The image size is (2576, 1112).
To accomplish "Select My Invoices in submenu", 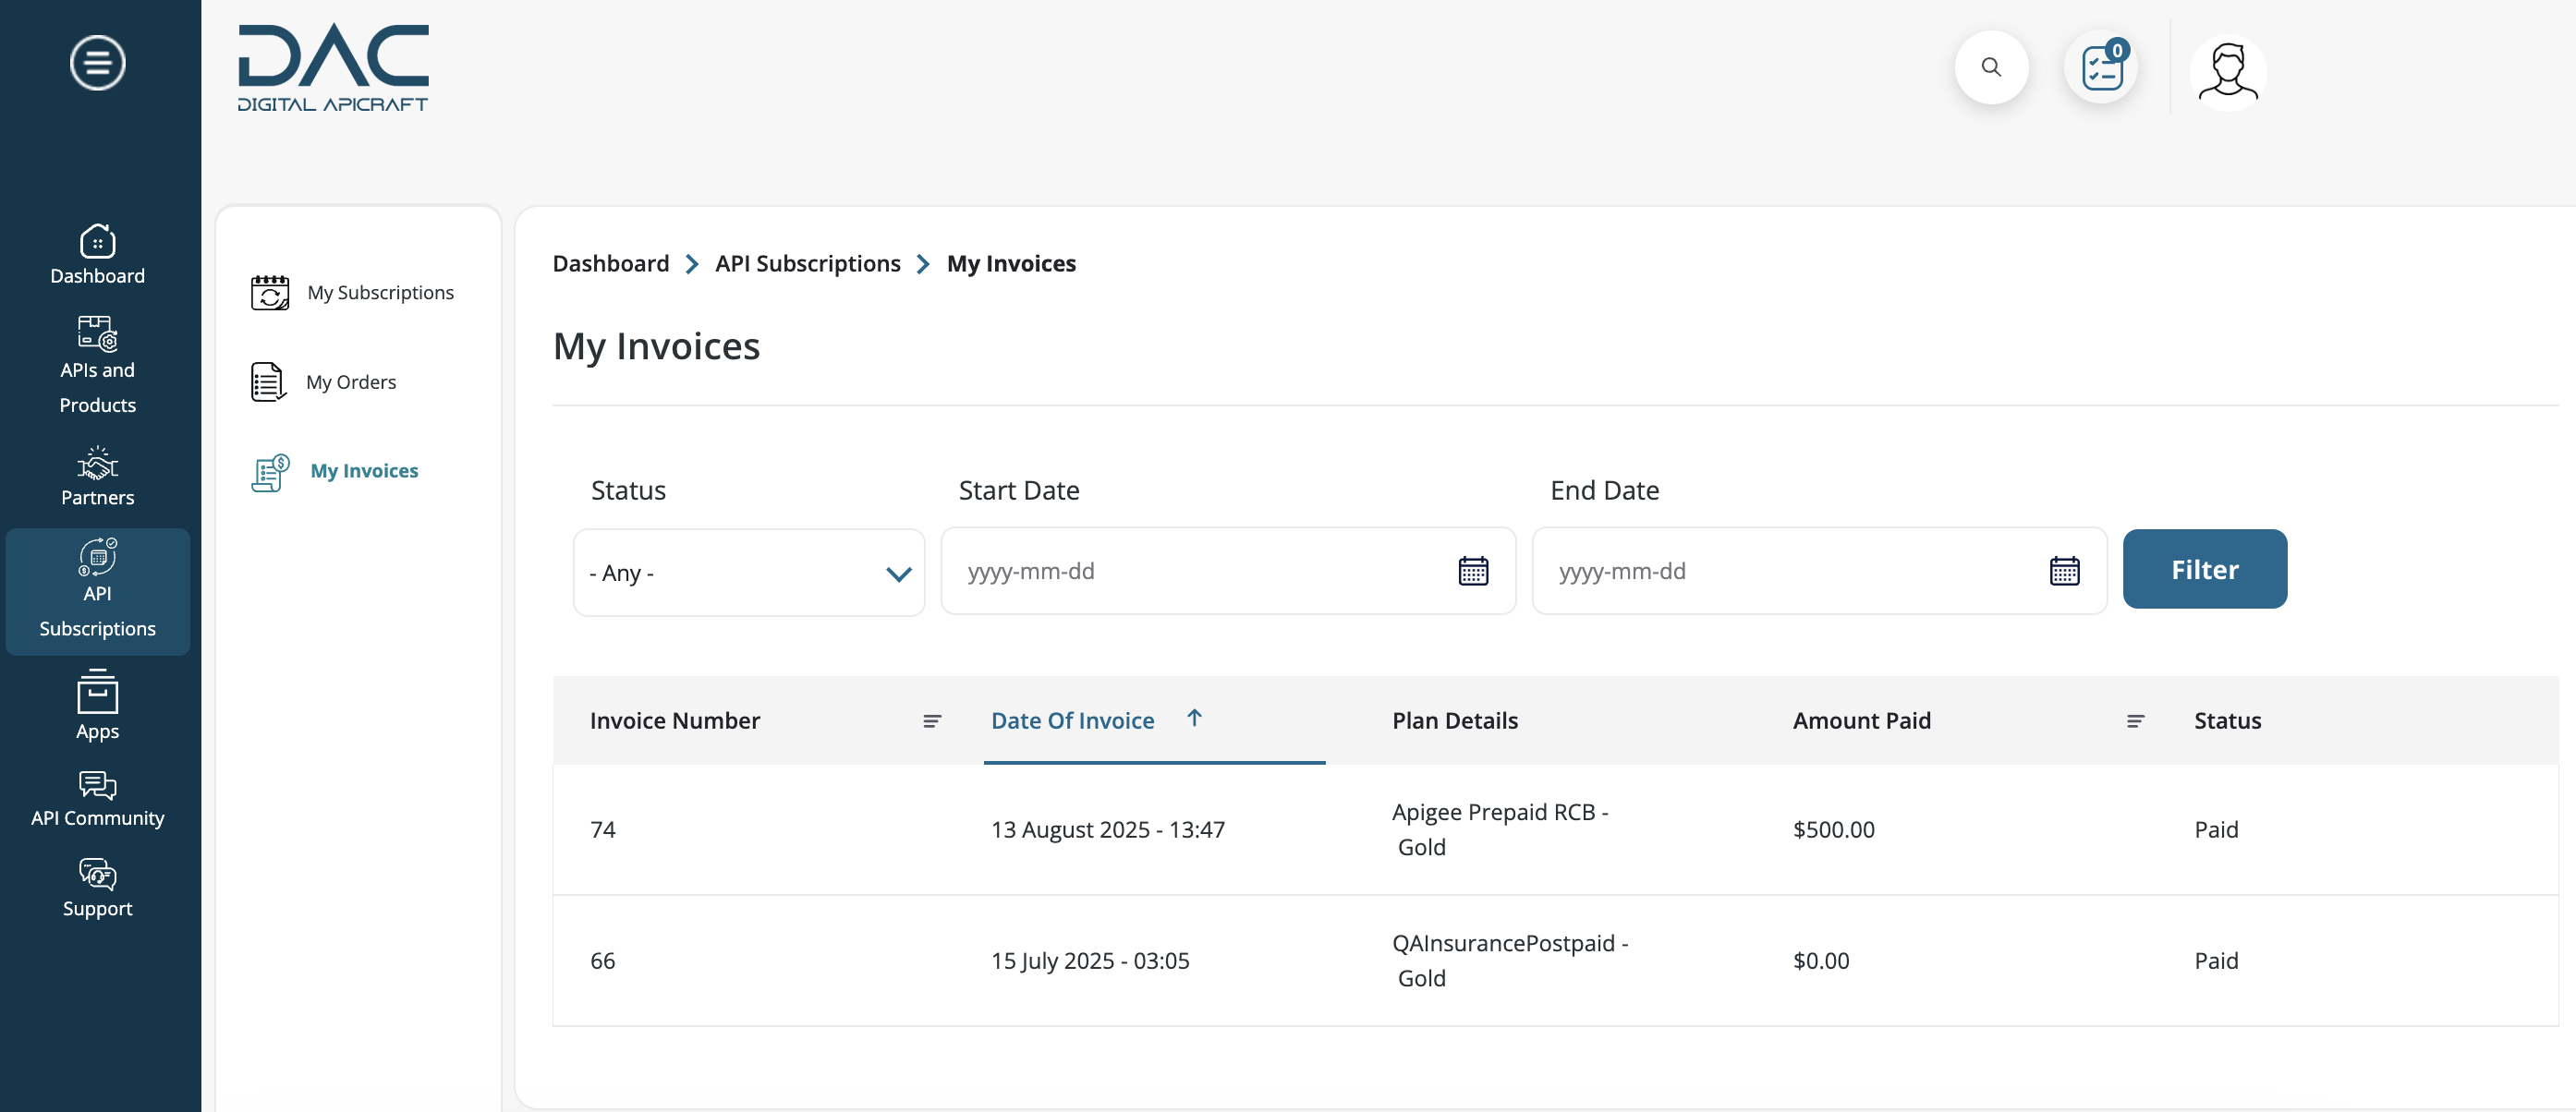I will 364,471.
